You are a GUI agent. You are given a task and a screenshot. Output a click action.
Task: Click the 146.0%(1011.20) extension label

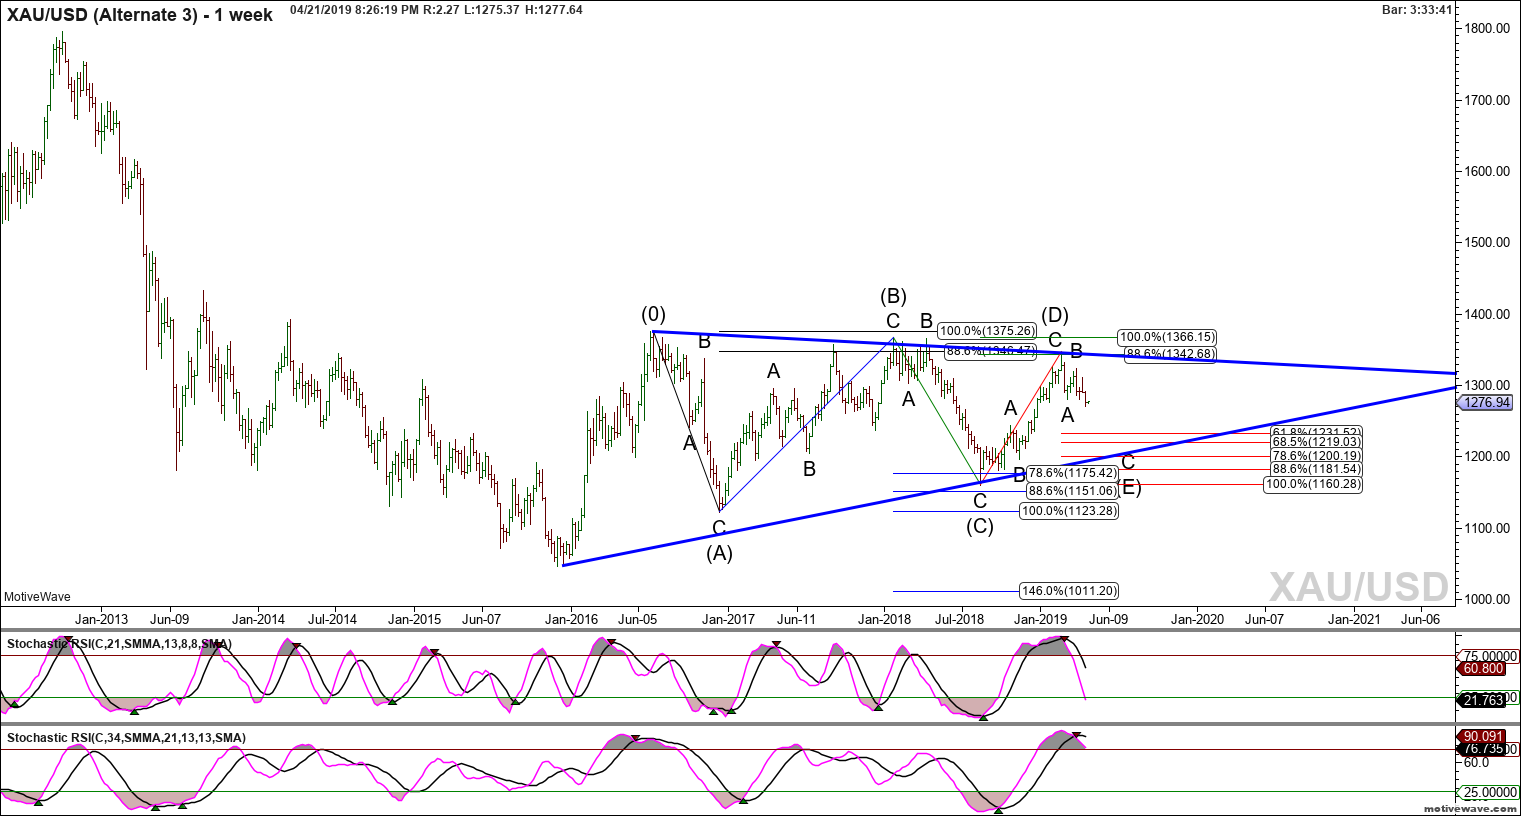[x=1069, y=591]
